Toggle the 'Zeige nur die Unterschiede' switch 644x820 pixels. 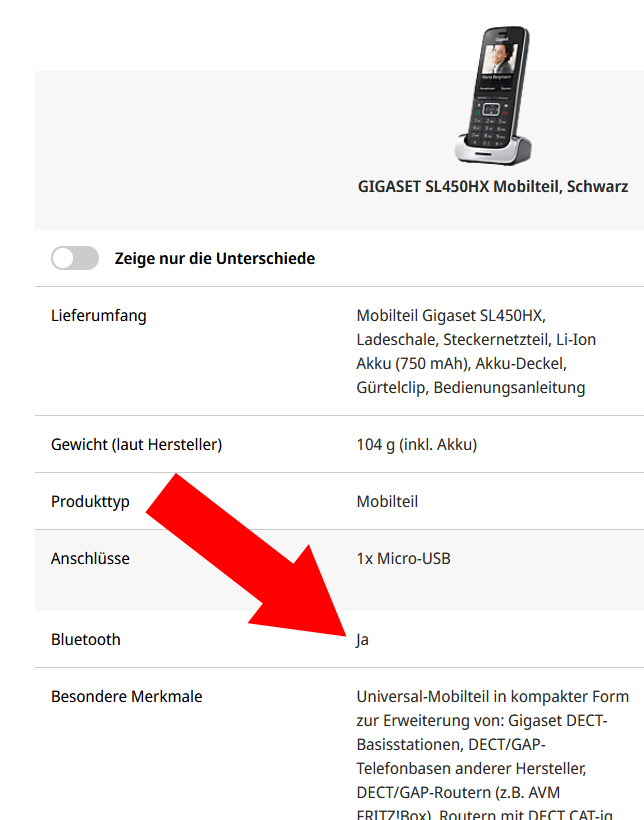pyautogui.click(x=75, y=258)
